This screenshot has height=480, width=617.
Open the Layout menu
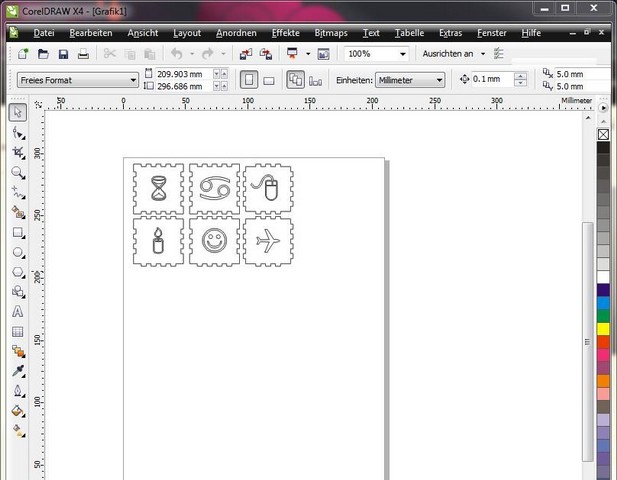pos(187,33)
